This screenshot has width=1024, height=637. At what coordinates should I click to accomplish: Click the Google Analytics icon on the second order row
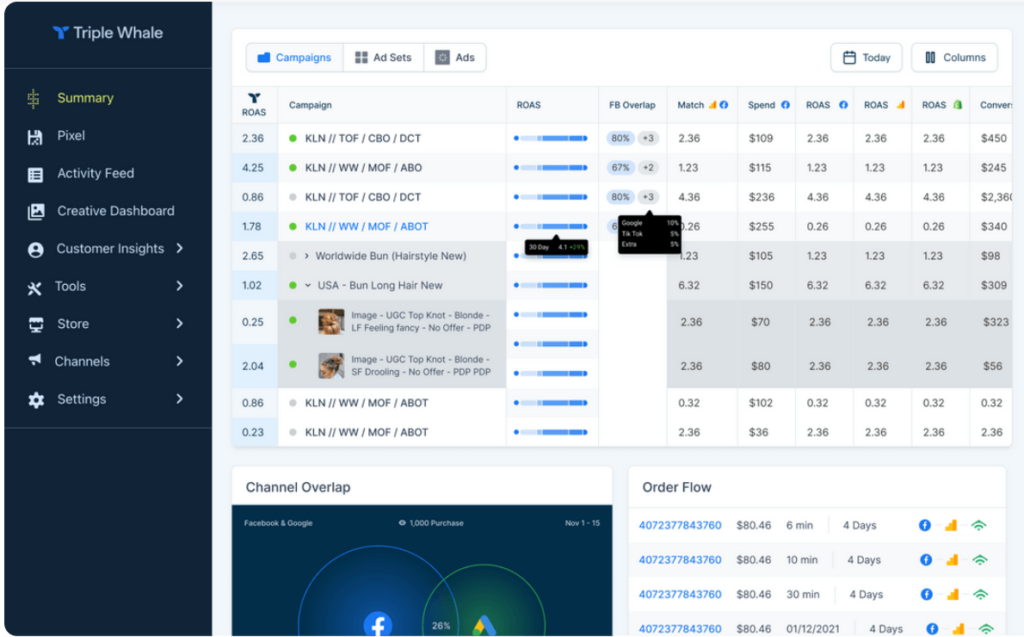point(951,560)
